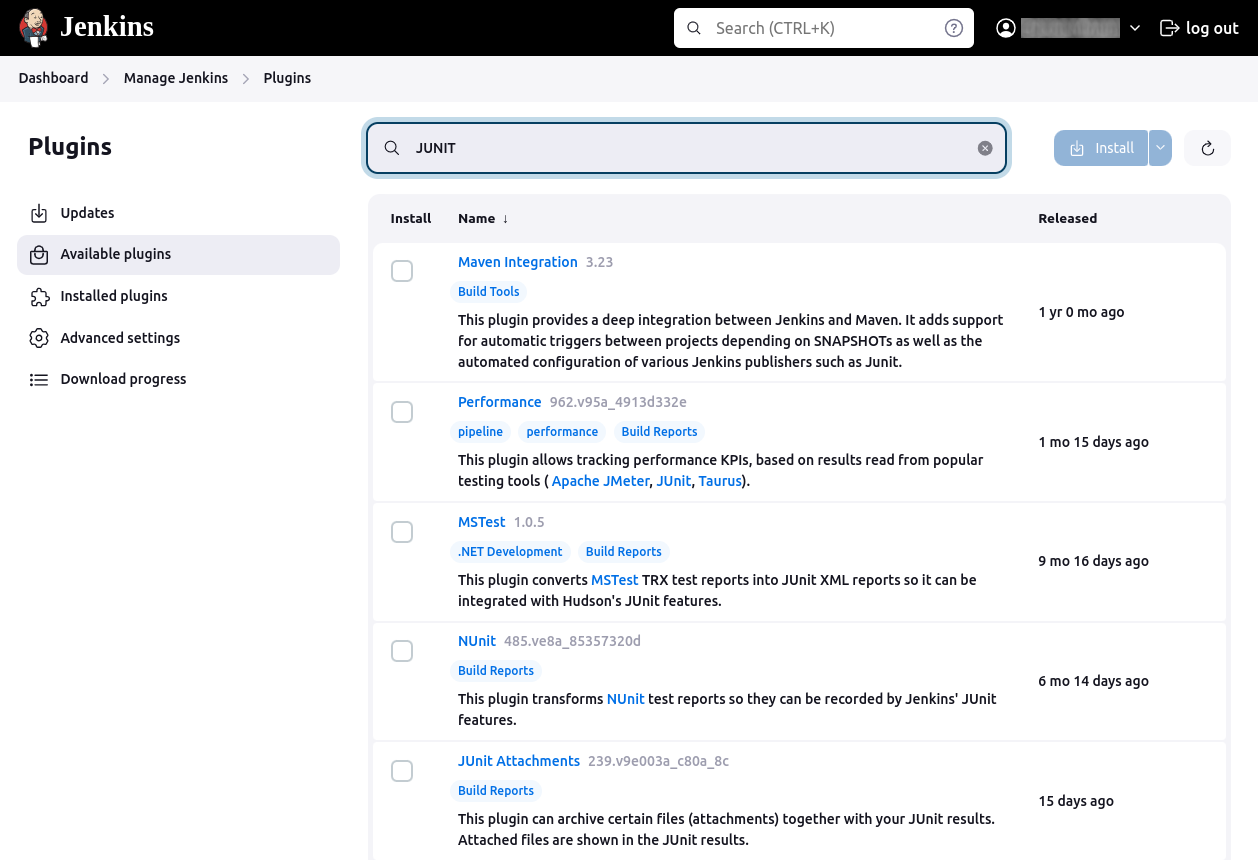Click the search help question mark icon
Screen dimensions: 1258x860
tap(954, 28)
